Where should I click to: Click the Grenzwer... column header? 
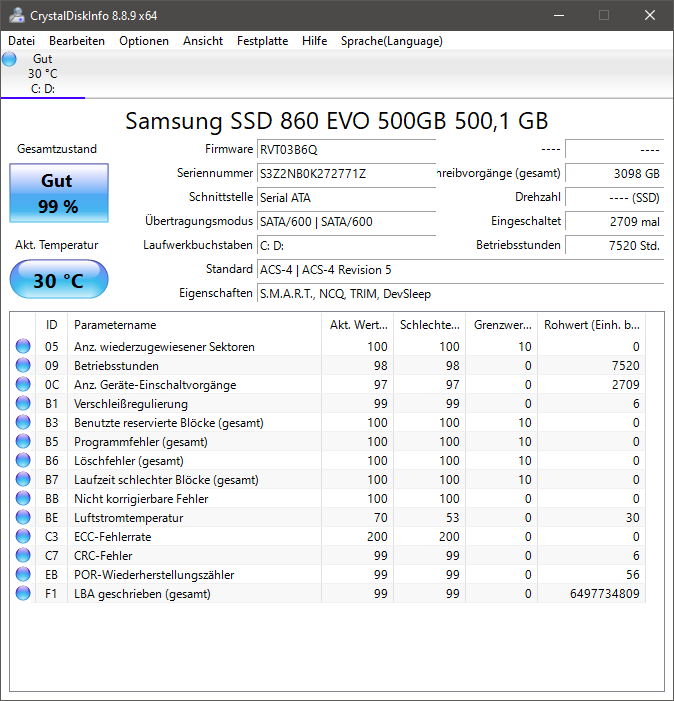coord(501,325)
